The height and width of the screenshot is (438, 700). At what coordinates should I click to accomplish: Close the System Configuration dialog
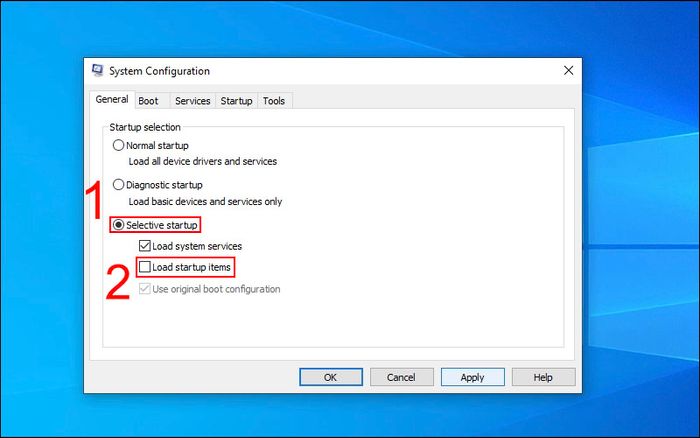pos(568,71)
